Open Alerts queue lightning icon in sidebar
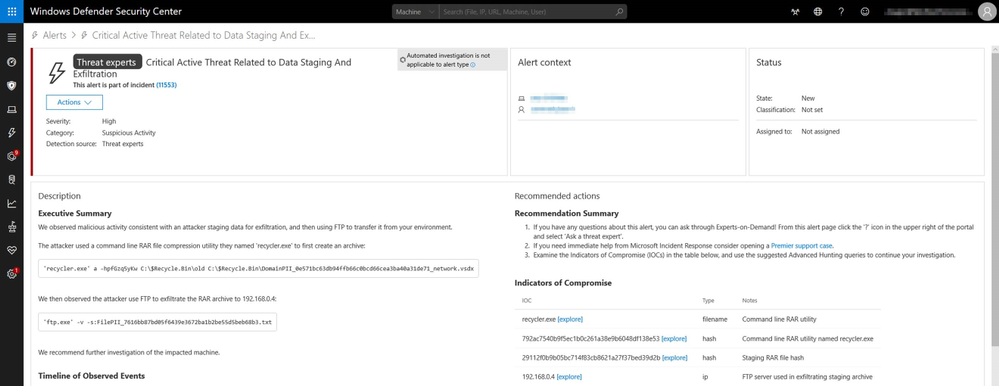999x386 pixels. point(11,132)
